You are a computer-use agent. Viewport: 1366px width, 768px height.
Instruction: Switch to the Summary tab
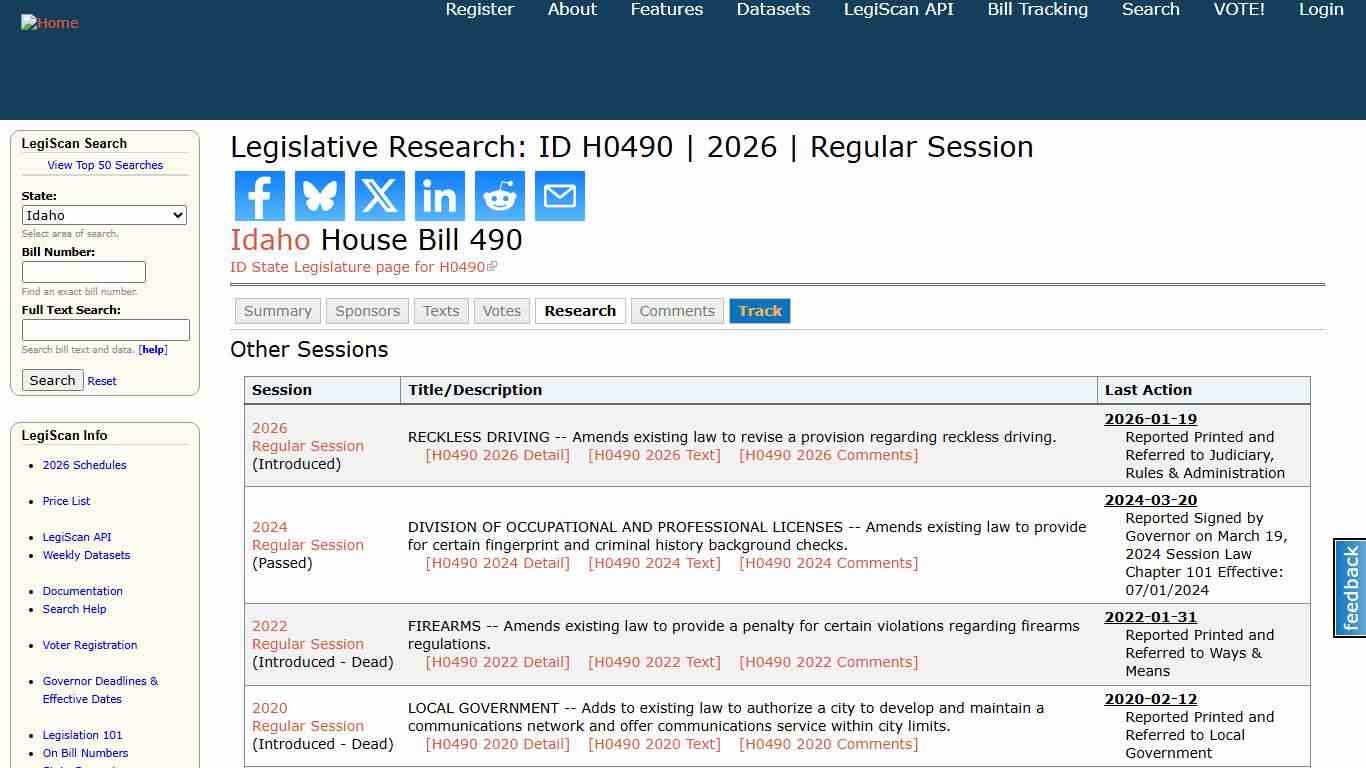click(277, 311)
